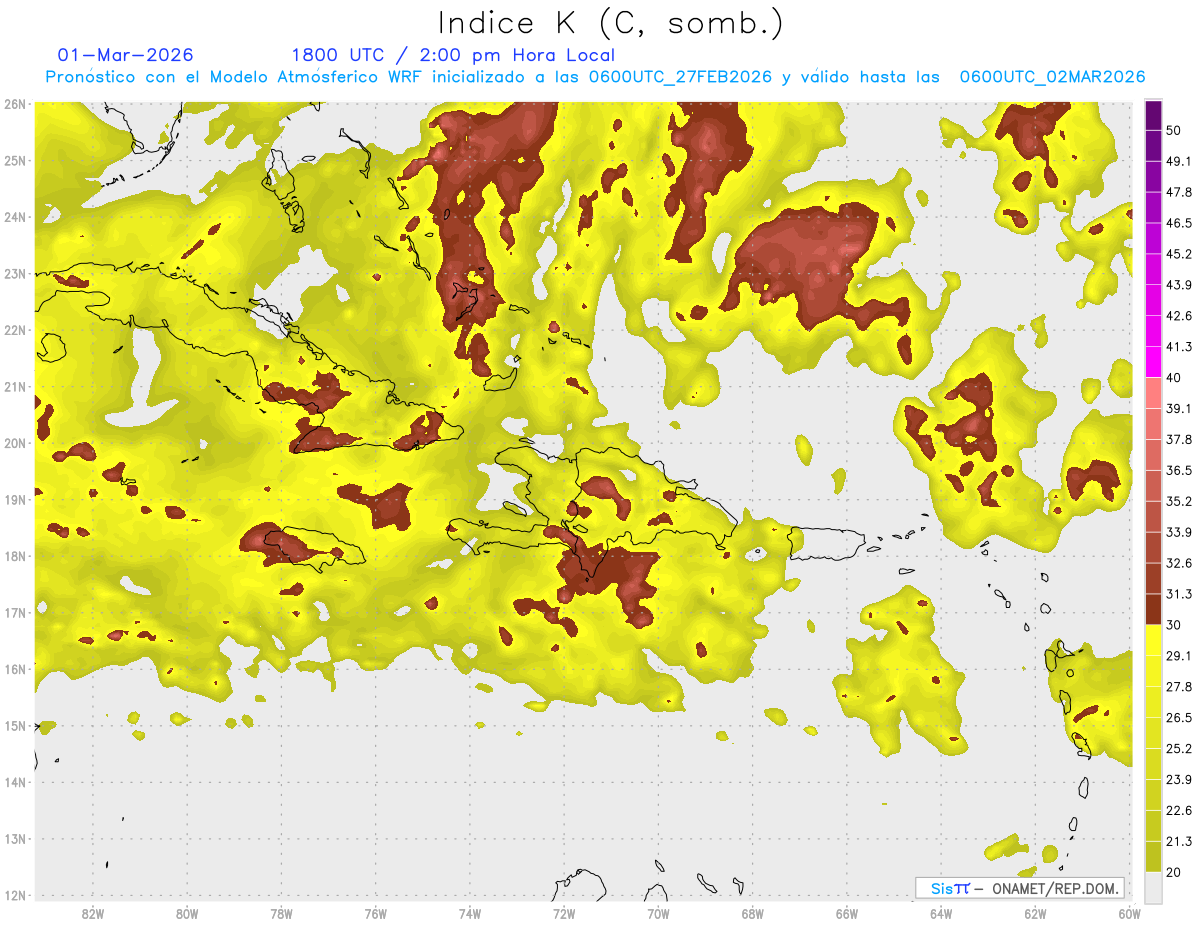The height and width of the screenshot is (927, 1200).
Task: Click the latitude label '14N'
Action: coord(15,782)
